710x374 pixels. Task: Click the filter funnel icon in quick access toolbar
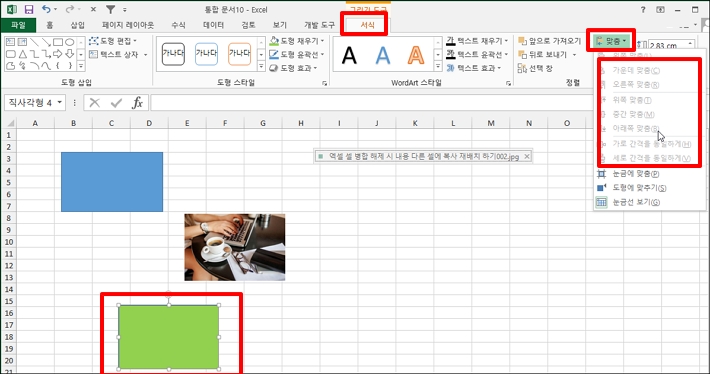(110, 9)
